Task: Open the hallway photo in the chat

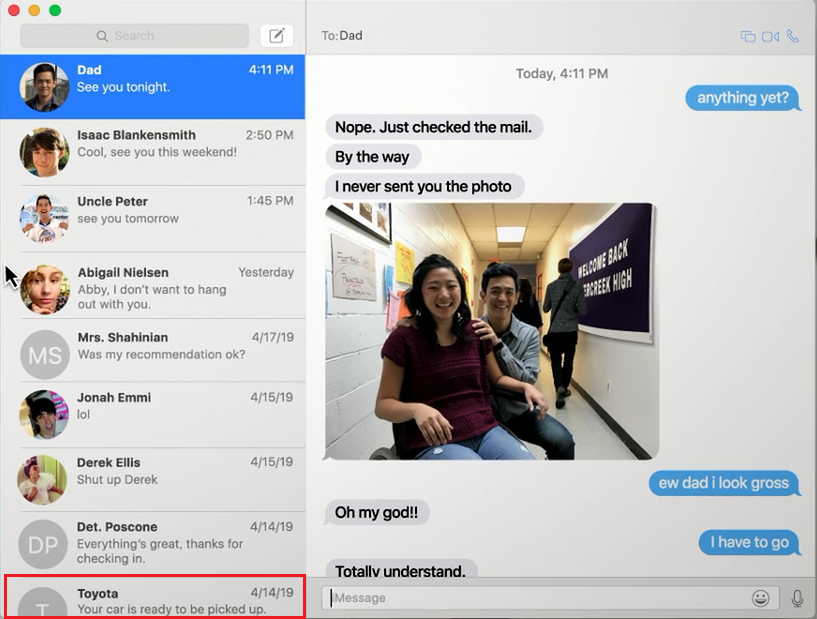Action: tap(491, 331)
